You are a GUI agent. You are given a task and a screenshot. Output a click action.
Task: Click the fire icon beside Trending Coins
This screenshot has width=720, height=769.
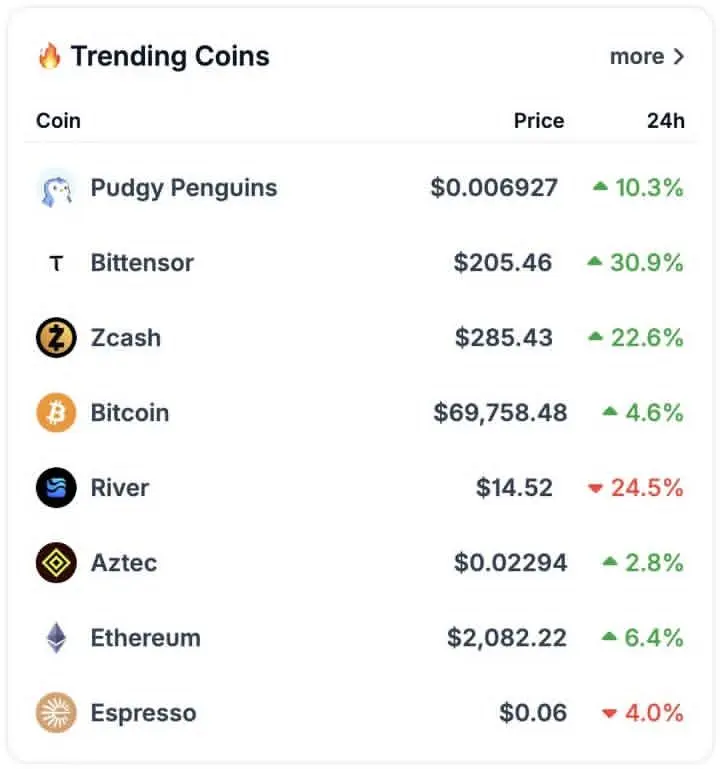50,56
